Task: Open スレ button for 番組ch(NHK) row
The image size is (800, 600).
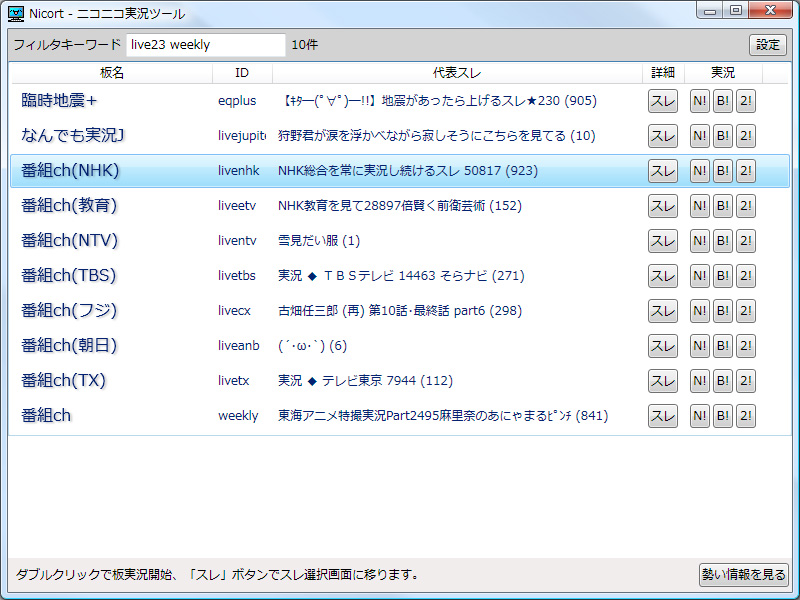Action: pyautogui.click(x=663, y=171)
